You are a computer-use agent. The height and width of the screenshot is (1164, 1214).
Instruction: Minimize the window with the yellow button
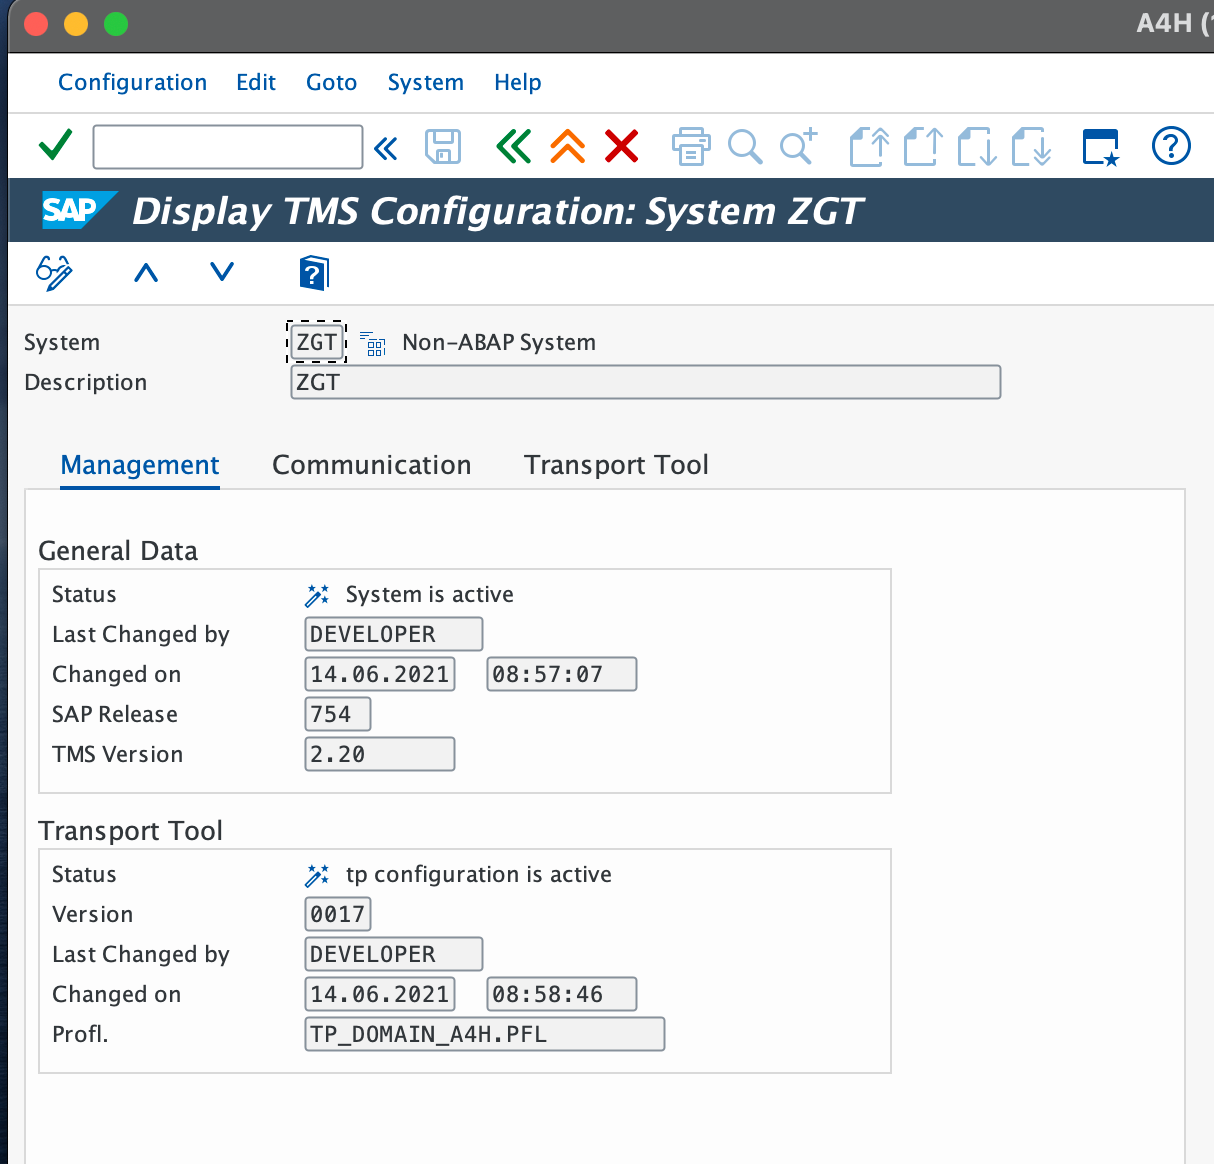coord(76,24)
